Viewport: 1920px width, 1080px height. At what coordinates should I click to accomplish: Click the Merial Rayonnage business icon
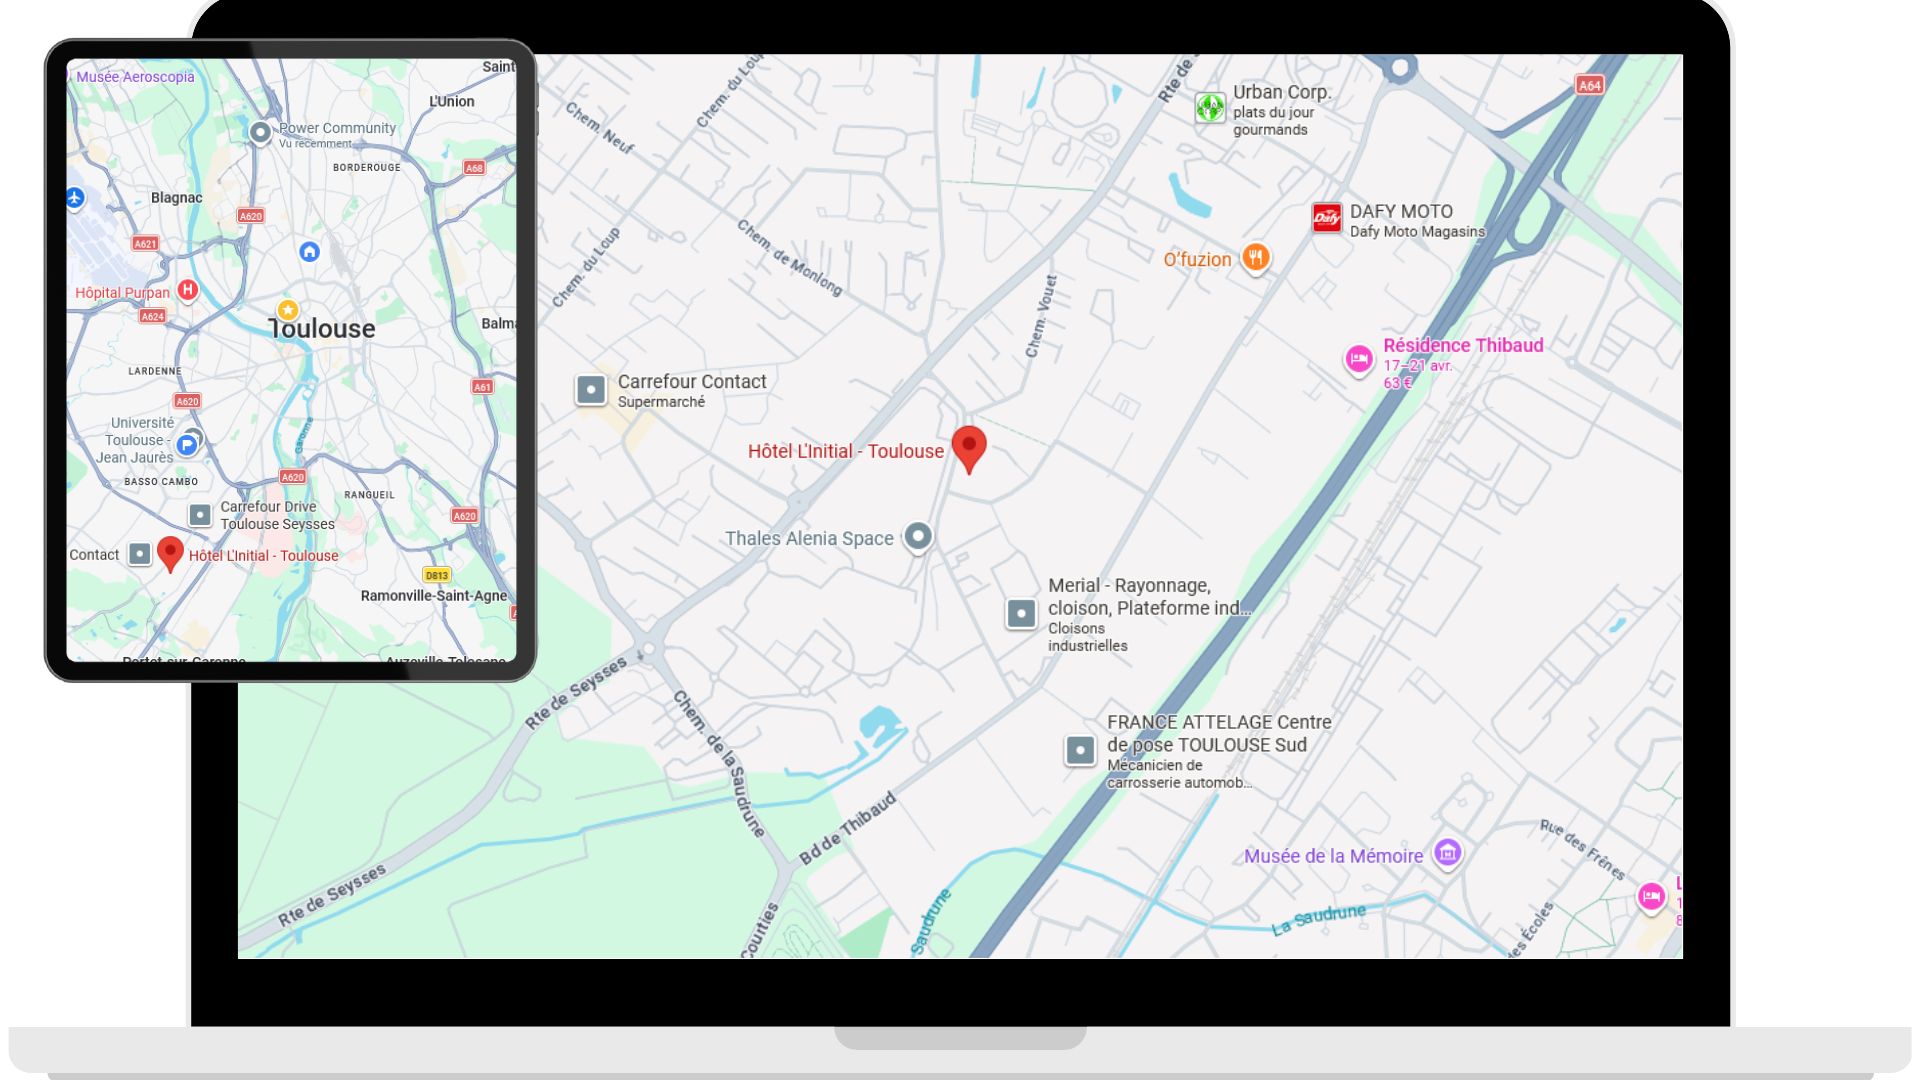coord(1021,613)
